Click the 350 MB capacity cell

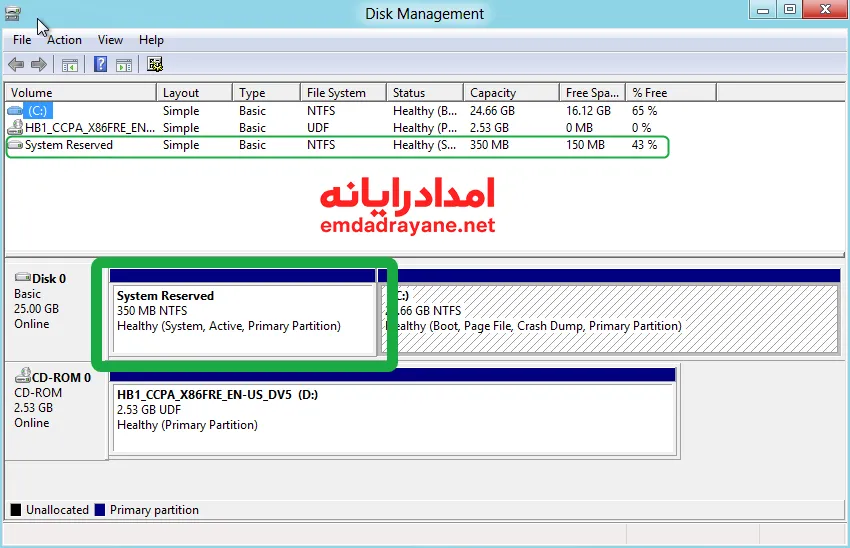489,145
